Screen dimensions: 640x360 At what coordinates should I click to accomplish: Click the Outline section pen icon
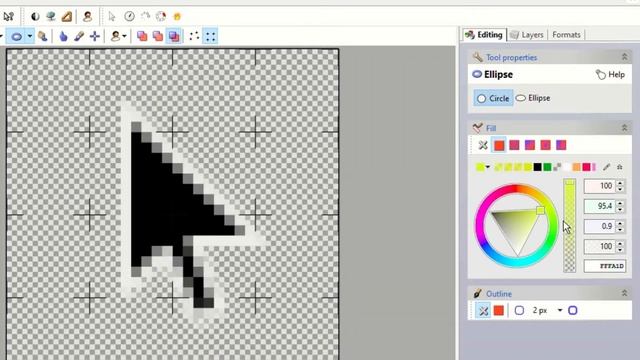[477, 293]
